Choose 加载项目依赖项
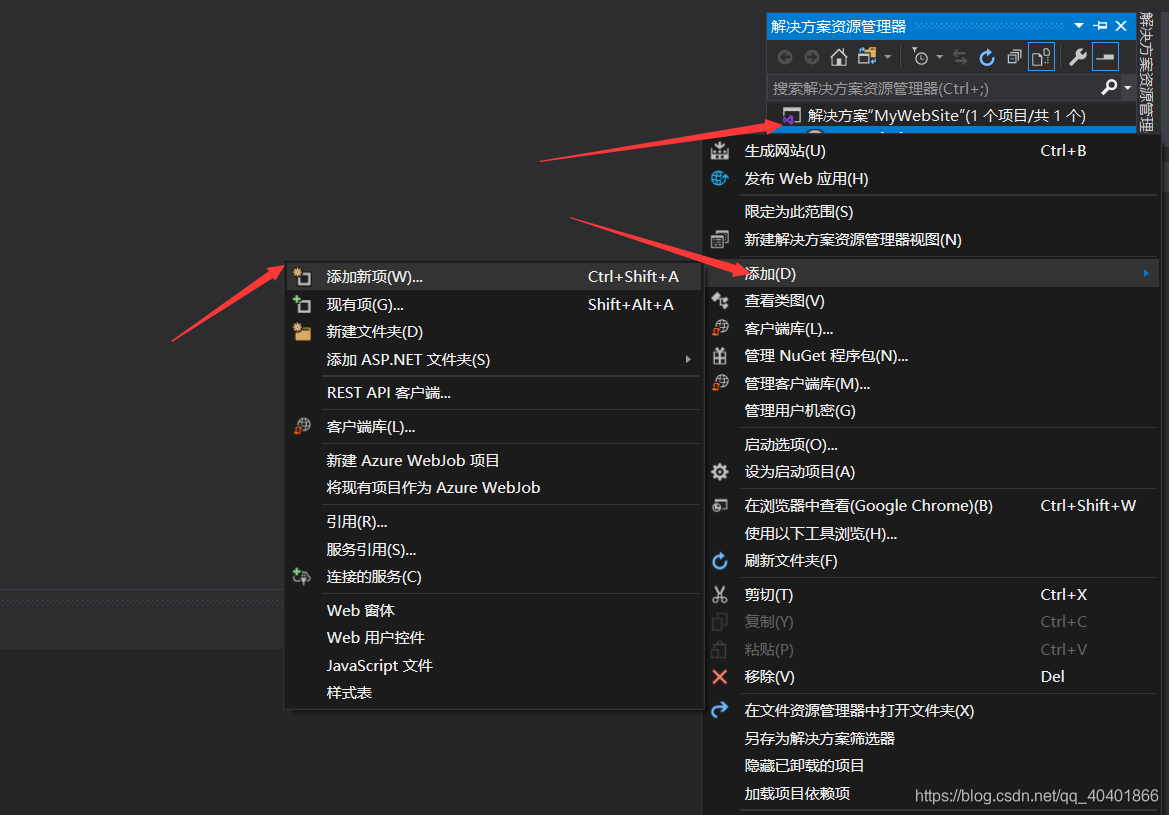Image resolution: width=1169 pixels, height=815 pixels. point(797,794)
